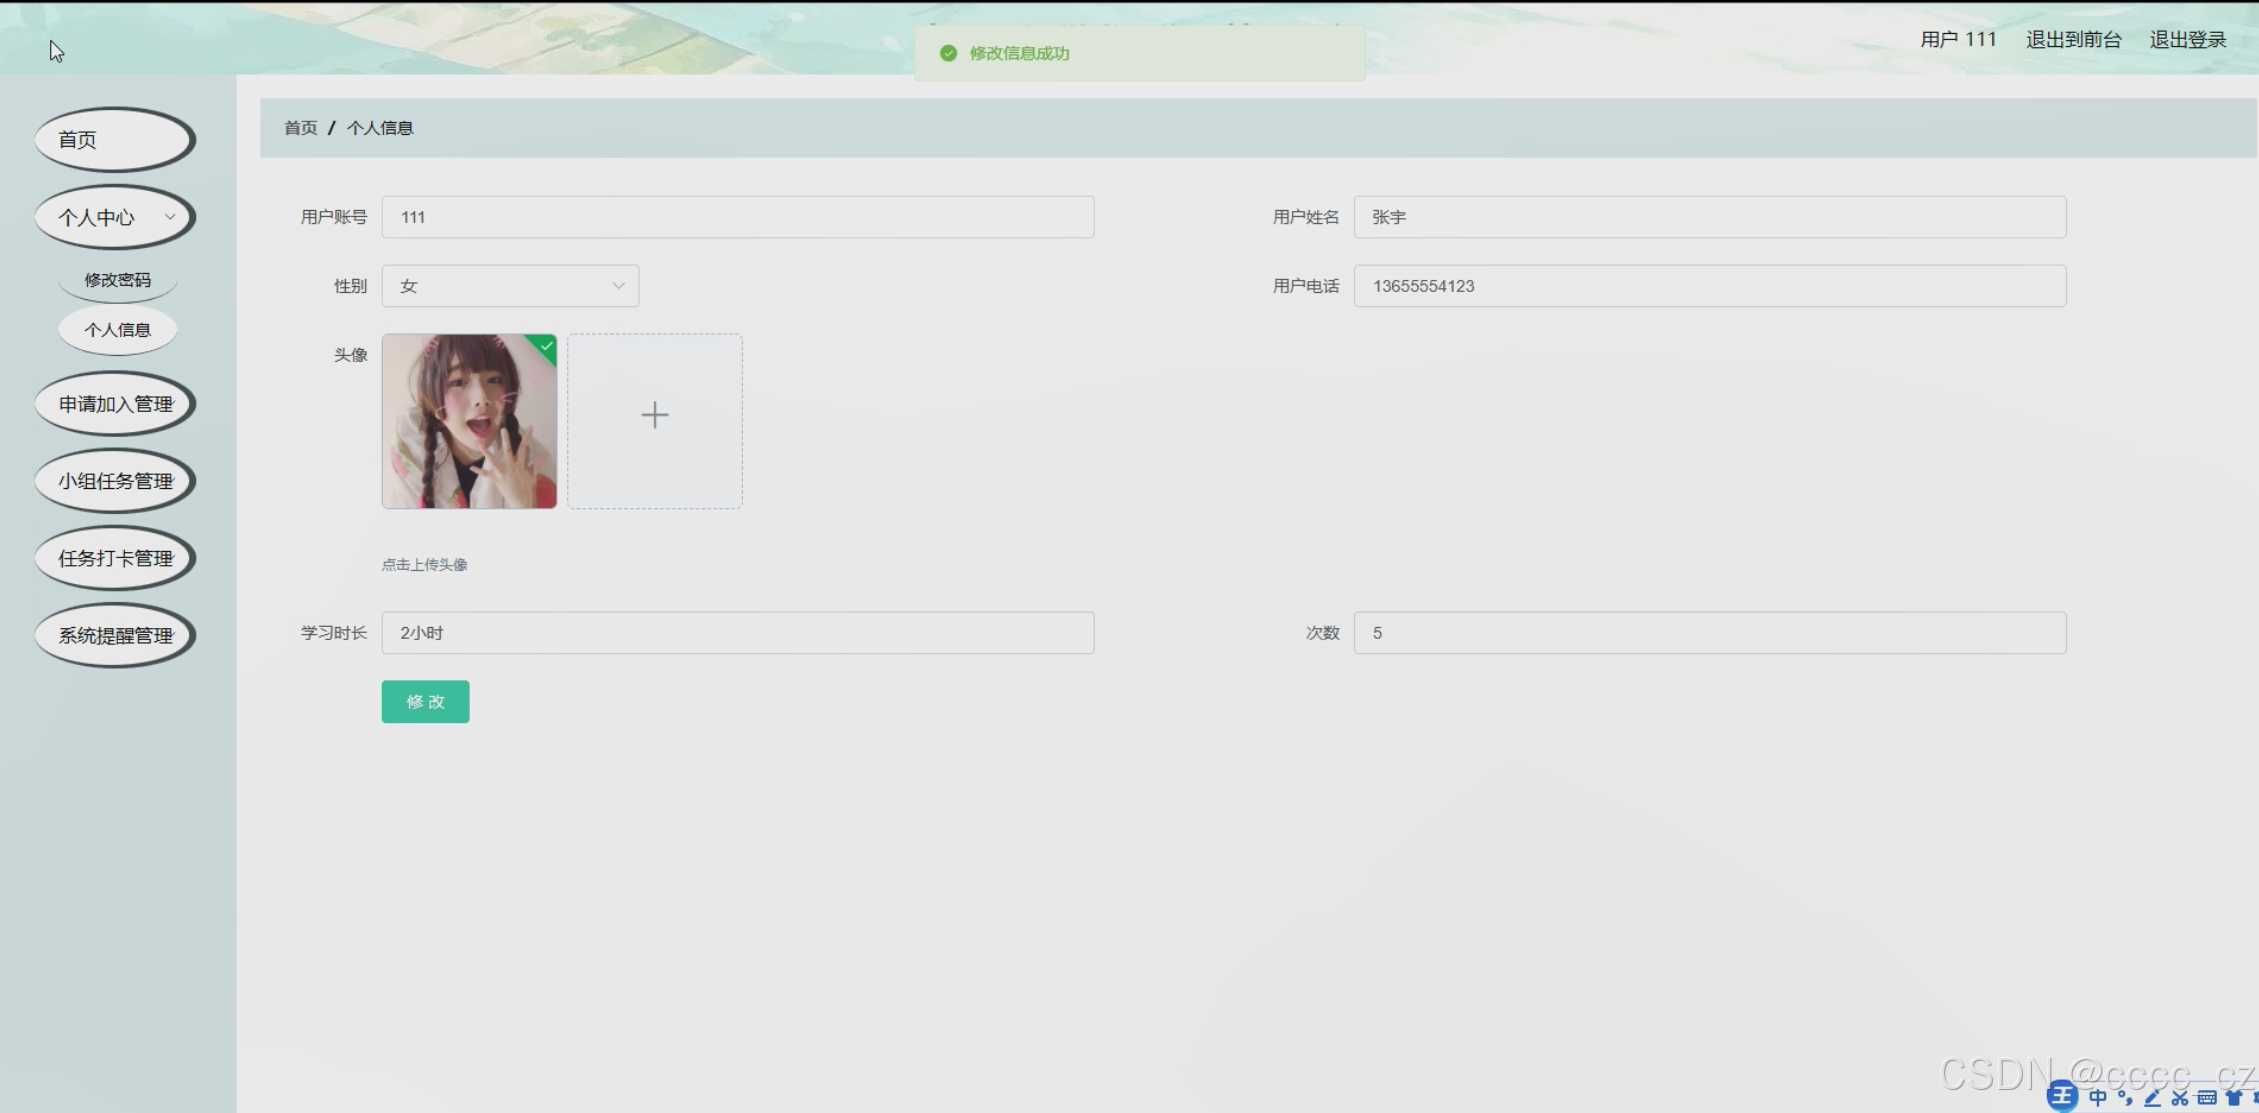Click the 修改 submit button
Screen dimensions: 2259x1113
[425, 702]
